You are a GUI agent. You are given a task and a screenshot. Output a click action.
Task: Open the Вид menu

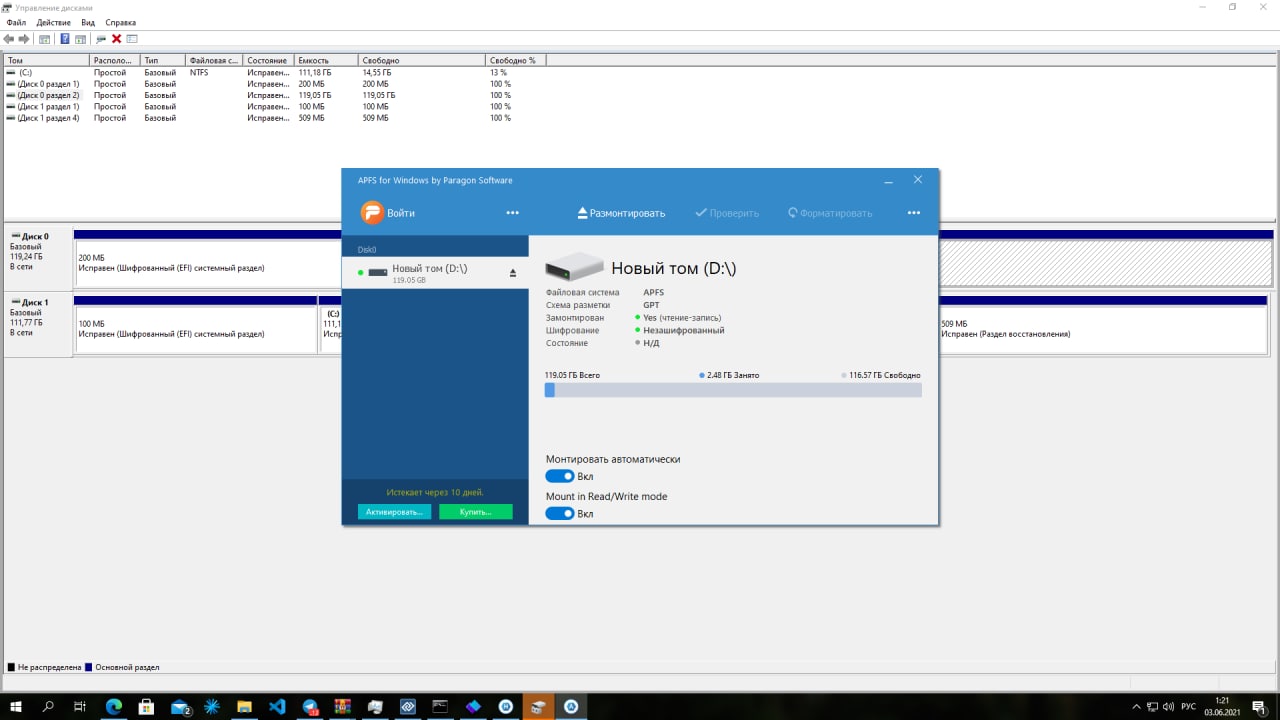pyautogui.click(x=88, y=22)
